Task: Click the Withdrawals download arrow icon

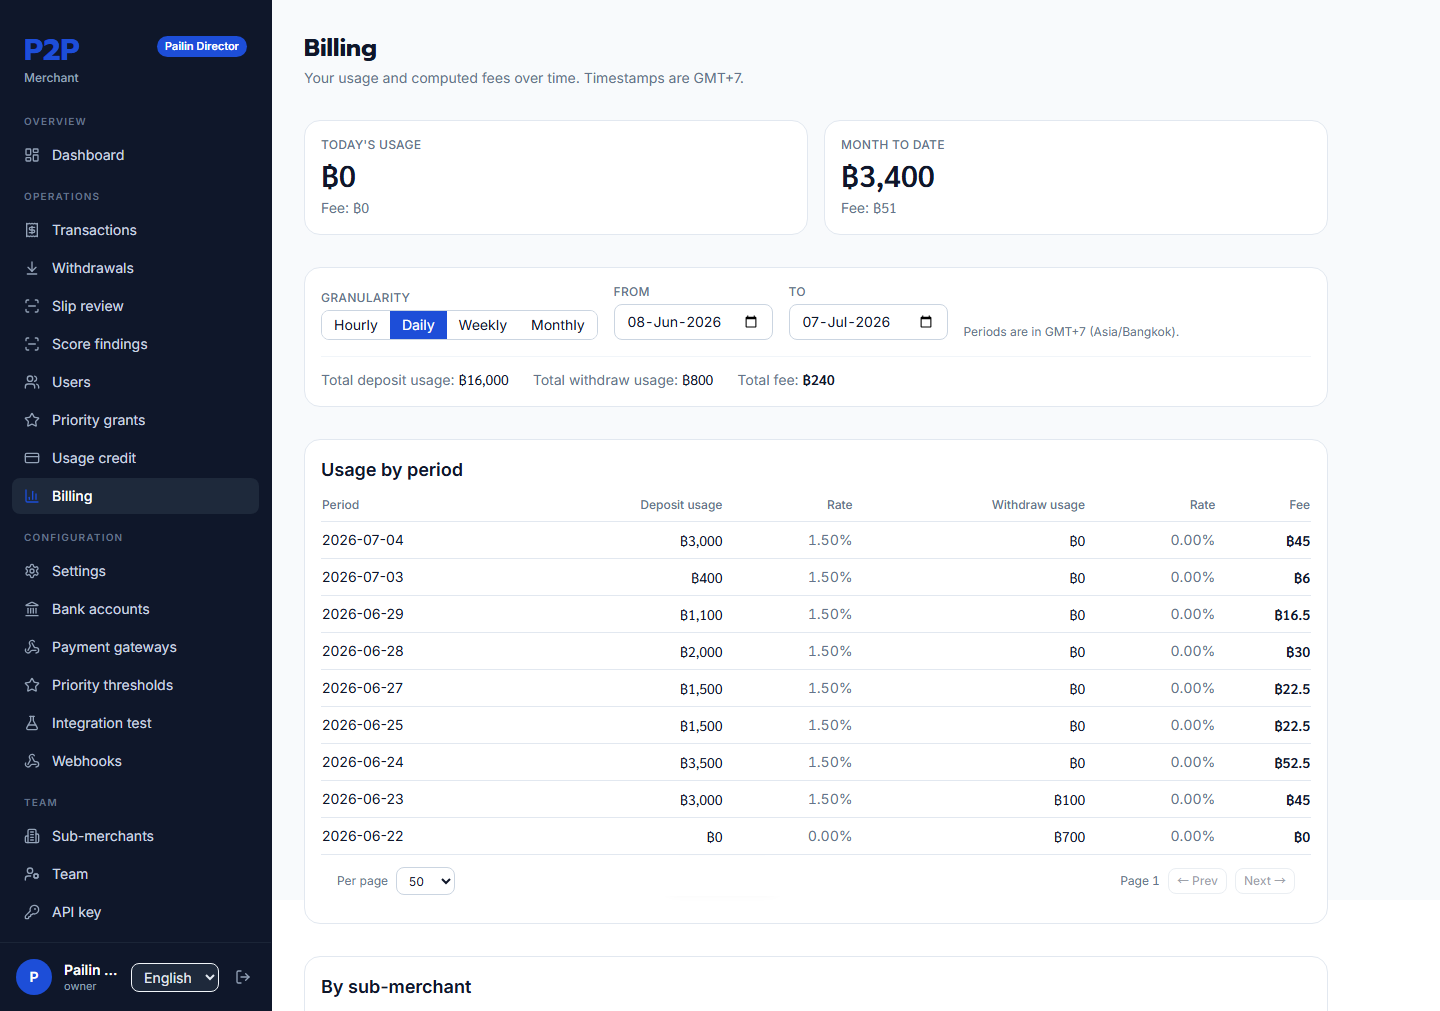Action: click(32, 268)
